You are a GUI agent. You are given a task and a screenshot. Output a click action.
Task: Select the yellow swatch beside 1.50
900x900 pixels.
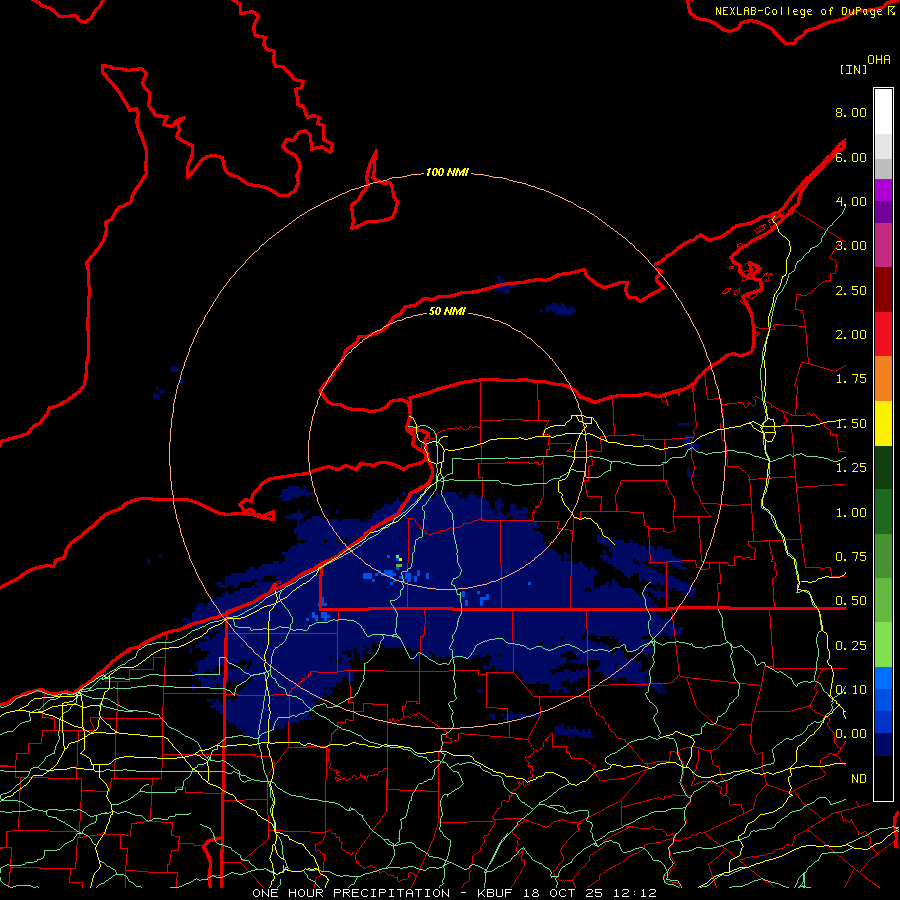pyautogui.click(x=883, y=423)
